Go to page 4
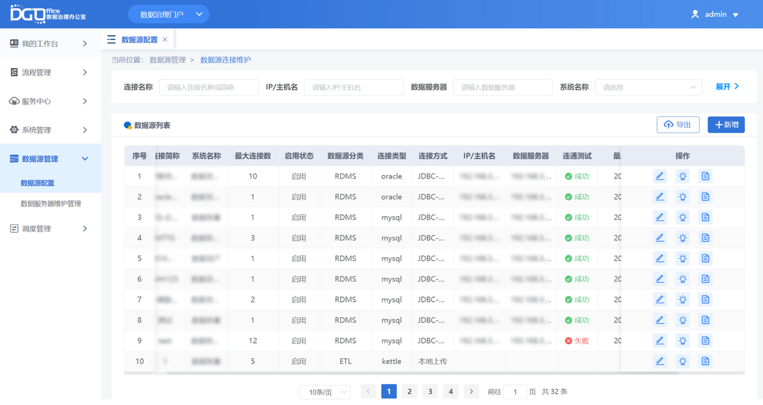 [x=451, y=391]
